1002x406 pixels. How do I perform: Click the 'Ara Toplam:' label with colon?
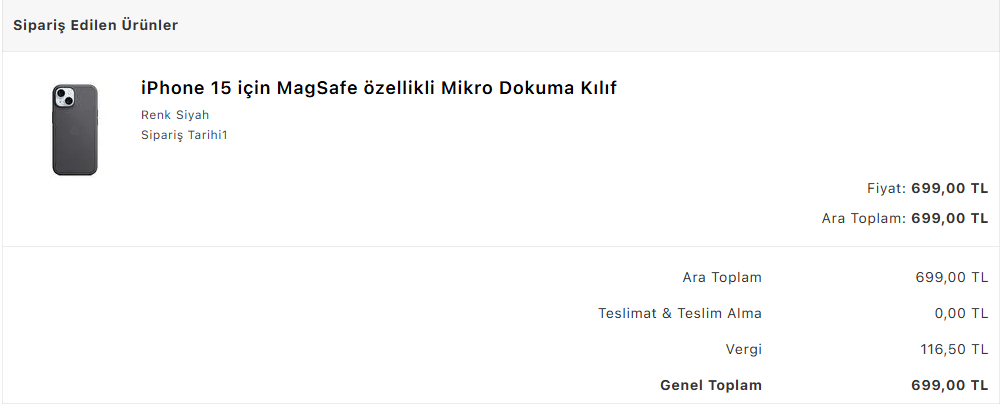point(864,218)
